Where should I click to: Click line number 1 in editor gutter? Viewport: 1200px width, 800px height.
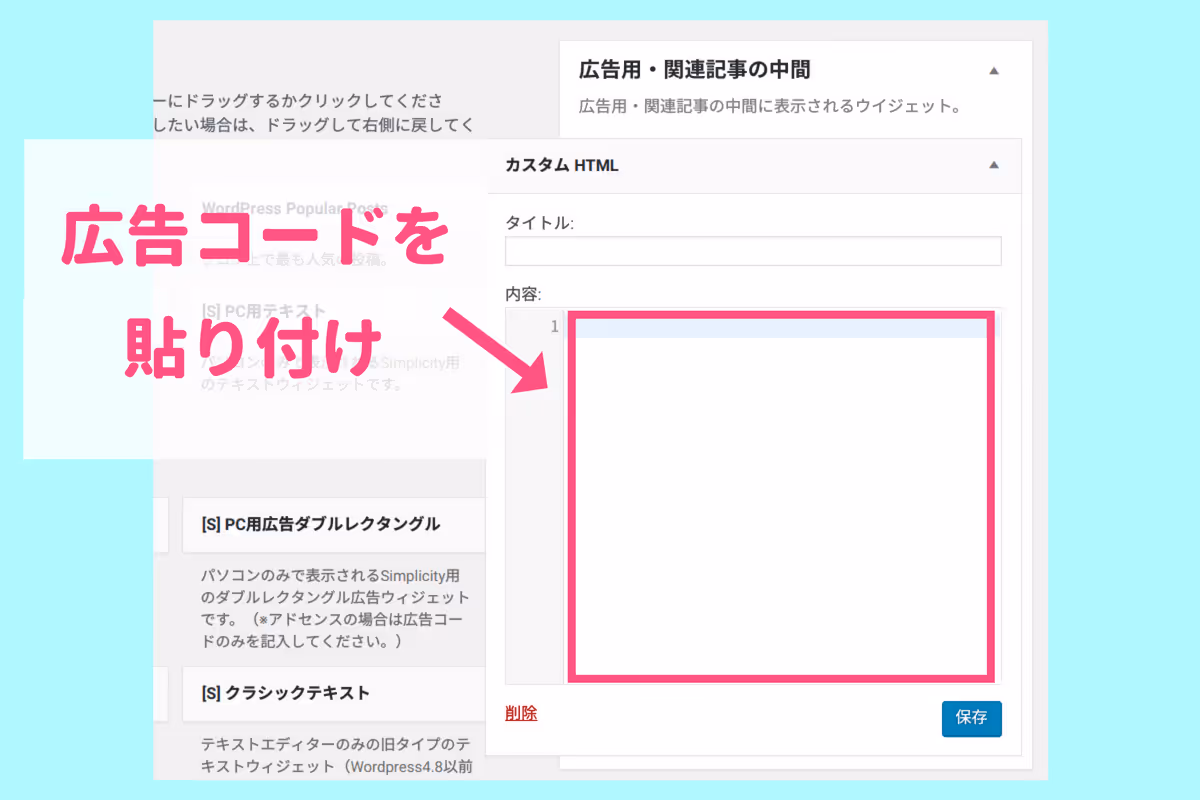pyautogui.click(x=555, y=327)
